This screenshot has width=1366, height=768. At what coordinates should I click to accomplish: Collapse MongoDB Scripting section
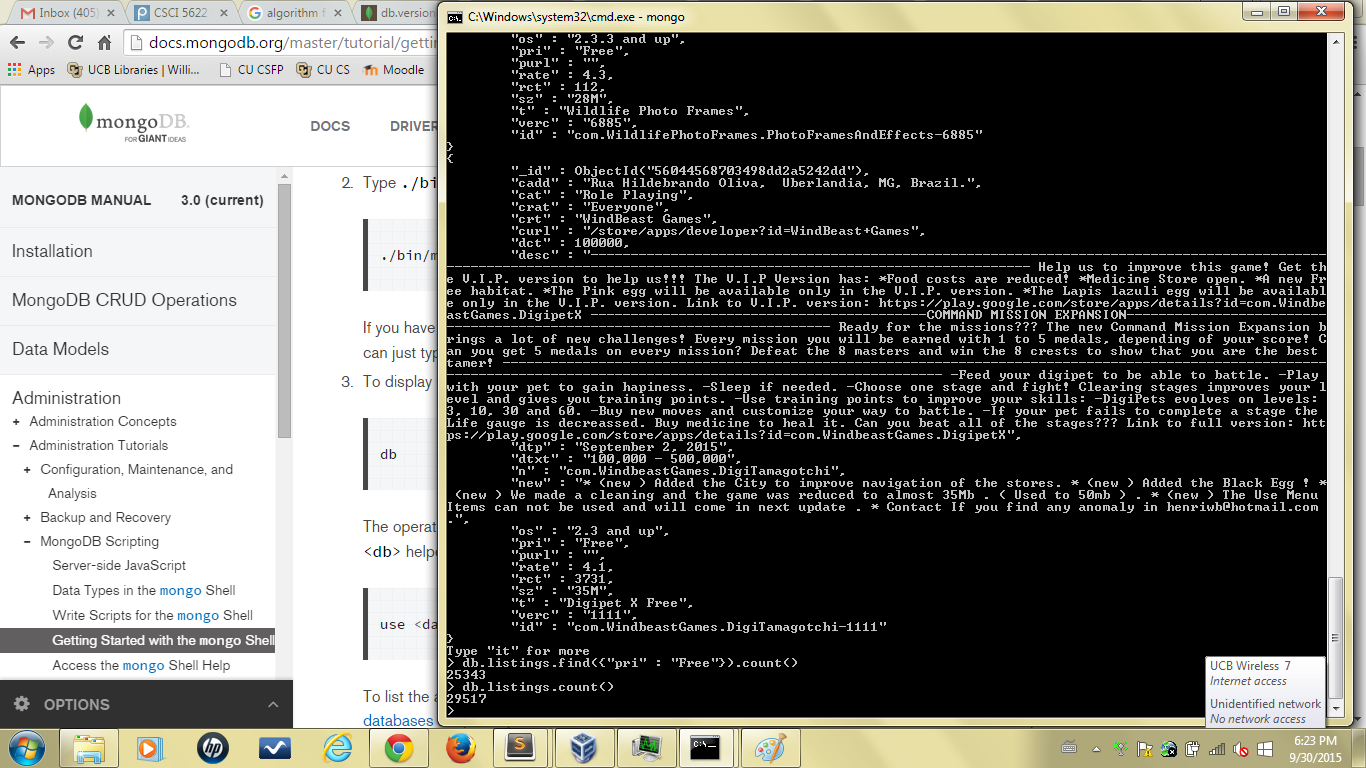click(x=28, y=542)
